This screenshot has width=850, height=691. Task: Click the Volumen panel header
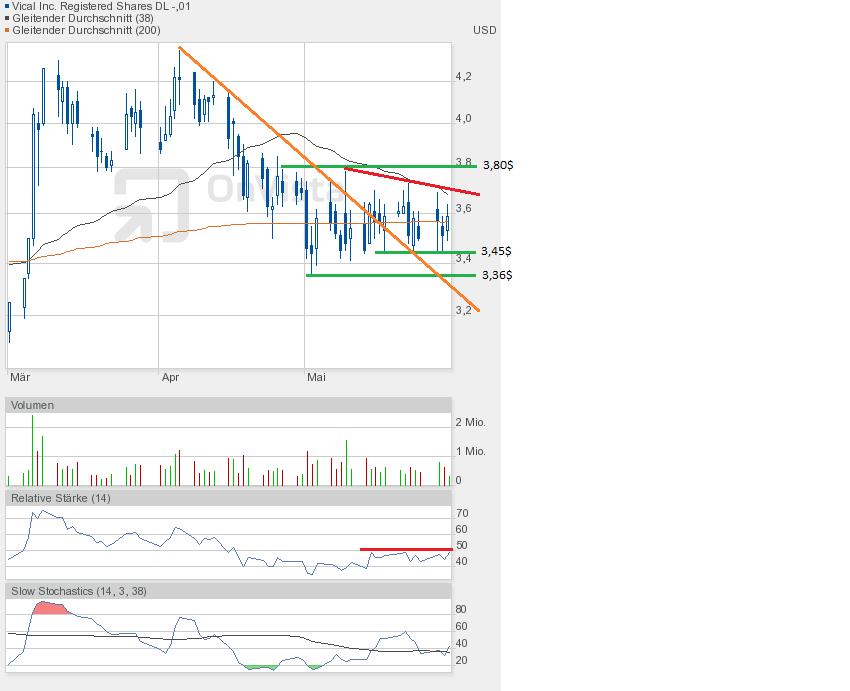pos(33,405)
